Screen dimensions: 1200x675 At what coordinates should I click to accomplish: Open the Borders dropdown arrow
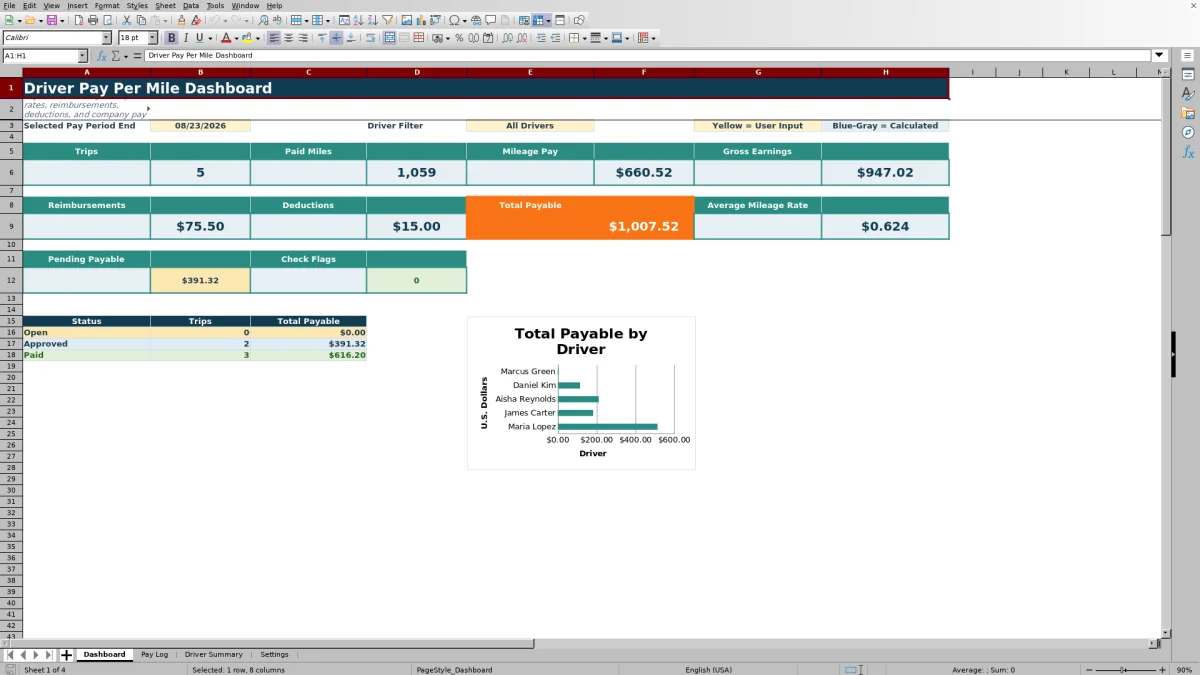point(585,38)
